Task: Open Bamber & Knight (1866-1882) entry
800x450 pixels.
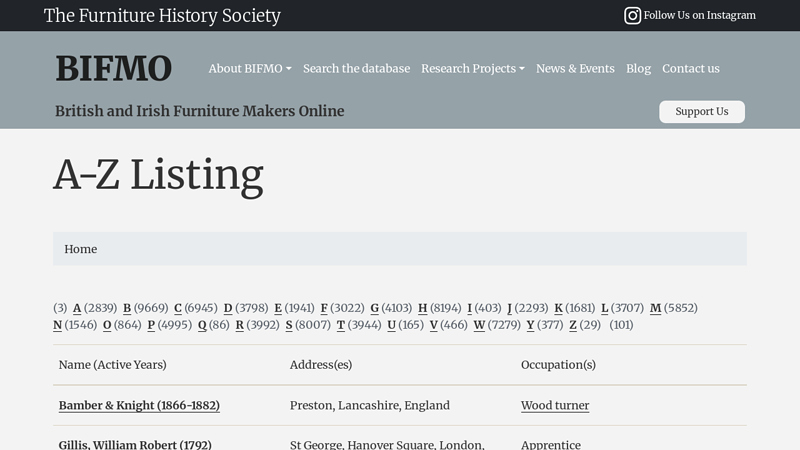Action: (139, 405)
